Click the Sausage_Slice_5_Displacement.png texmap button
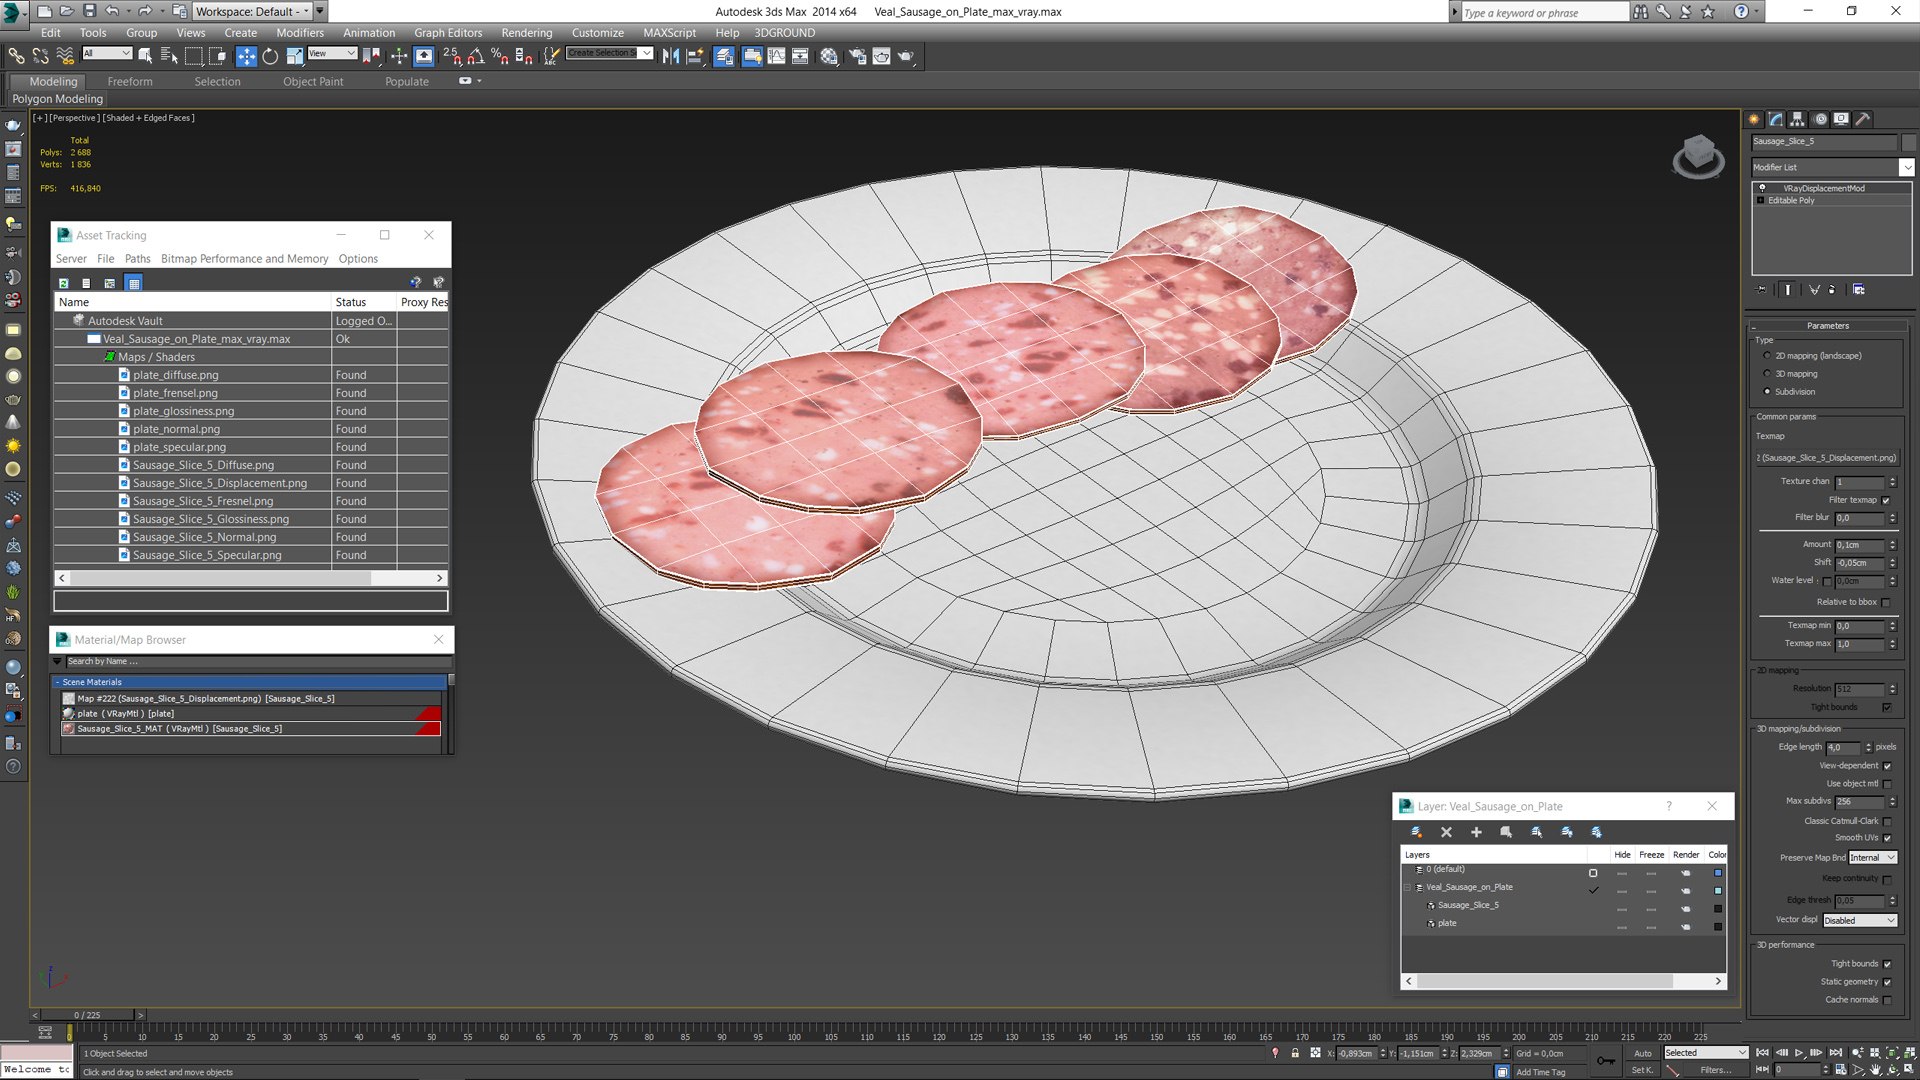Screen dimensions: 1920x1080 tap(1826, 458)
